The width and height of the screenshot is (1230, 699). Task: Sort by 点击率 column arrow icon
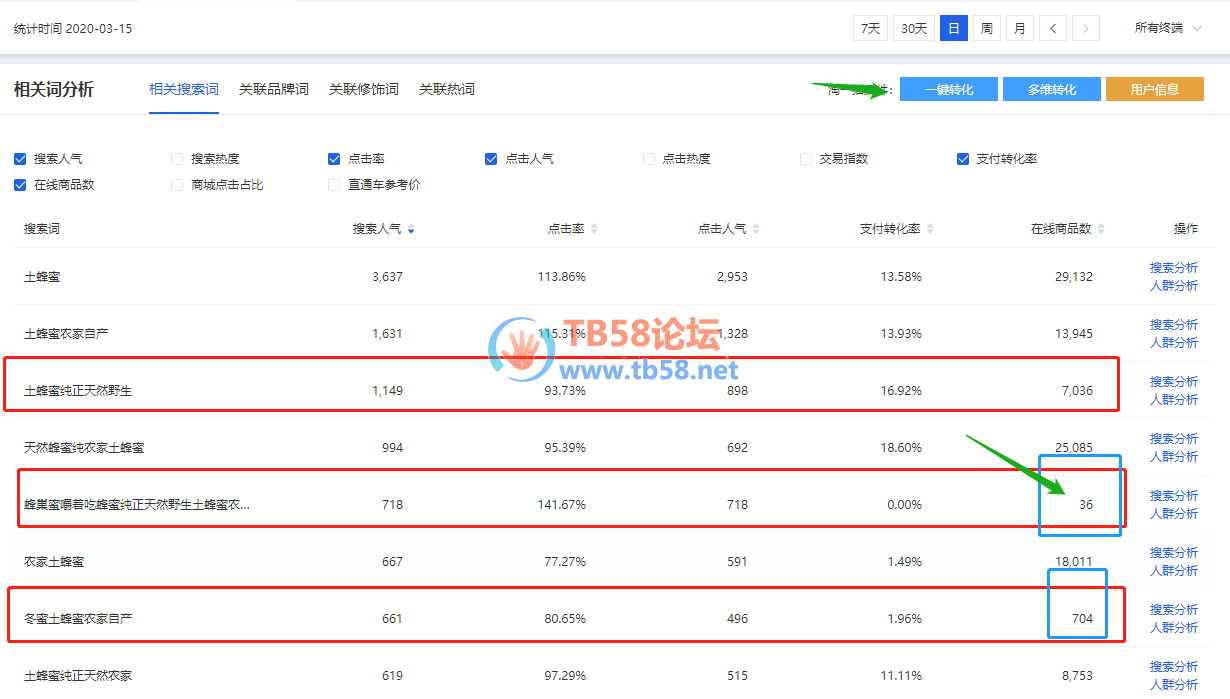(594, 229)
